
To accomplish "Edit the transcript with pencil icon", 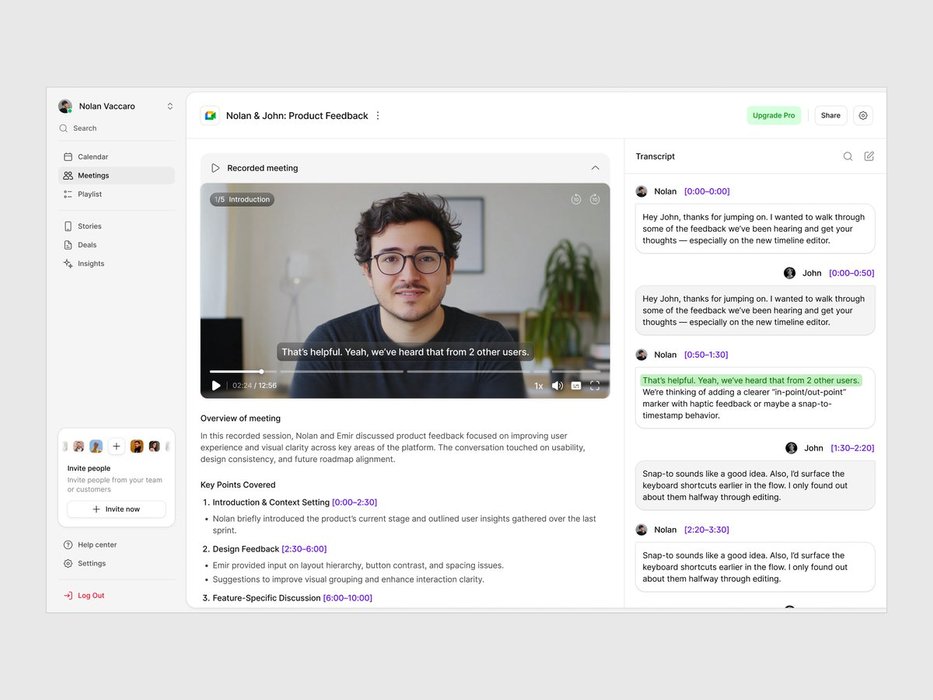I will pos(869,157).
